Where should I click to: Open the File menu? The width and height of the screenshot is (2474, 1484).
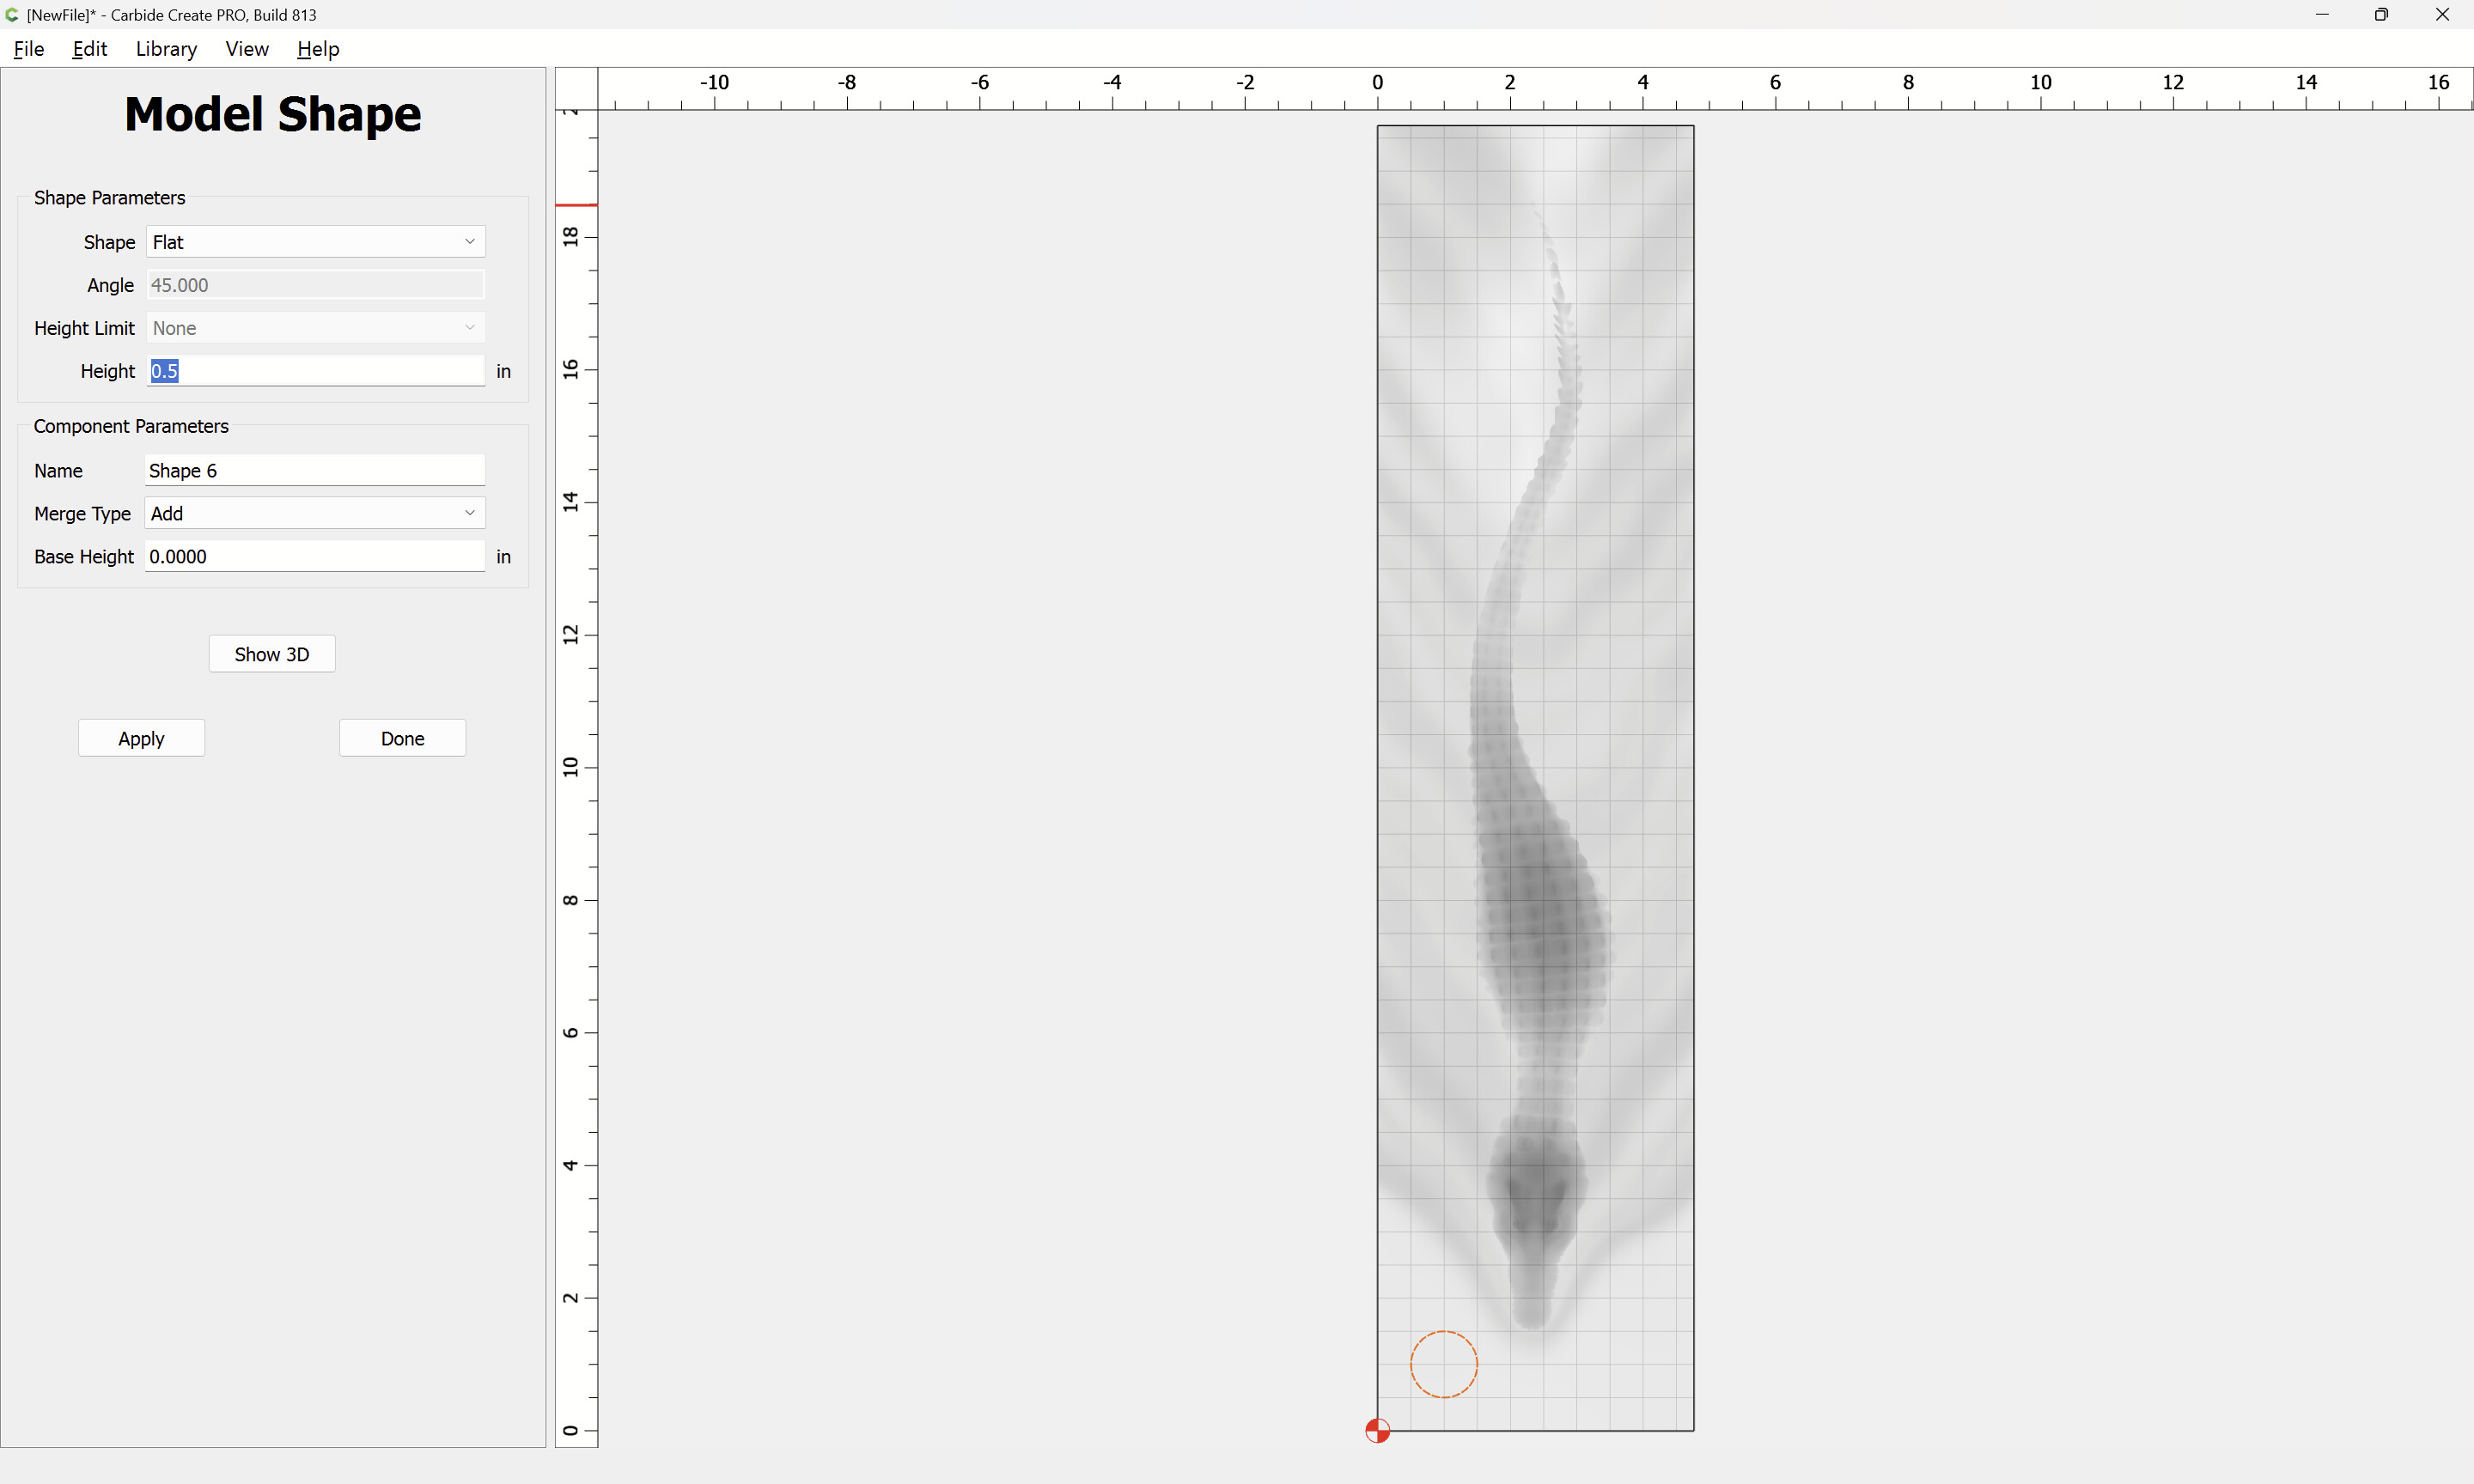[29, 49]
